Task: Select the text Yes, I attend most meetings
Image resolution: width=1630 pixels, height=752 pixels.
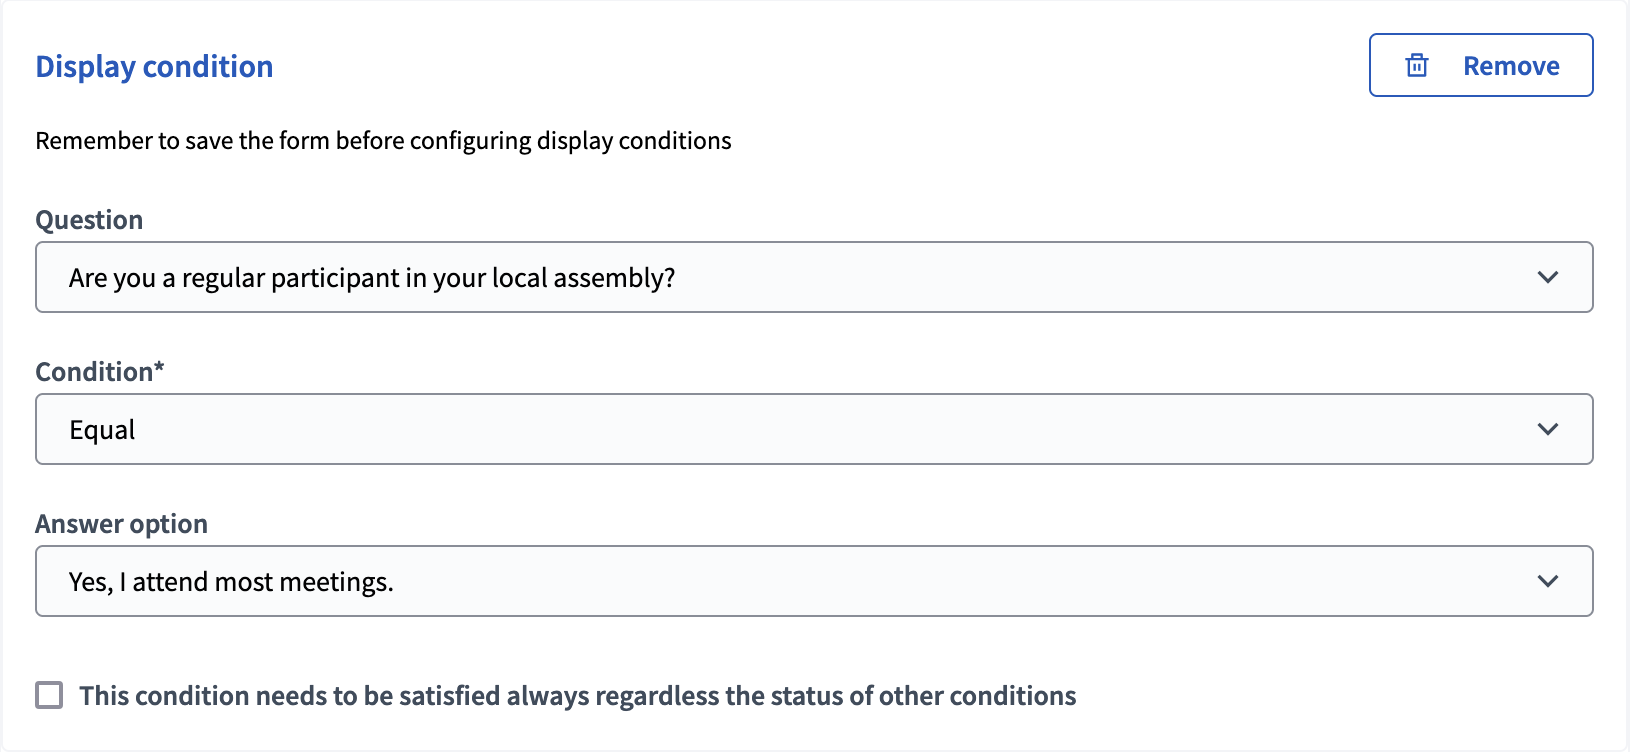Action: [231, 580]
